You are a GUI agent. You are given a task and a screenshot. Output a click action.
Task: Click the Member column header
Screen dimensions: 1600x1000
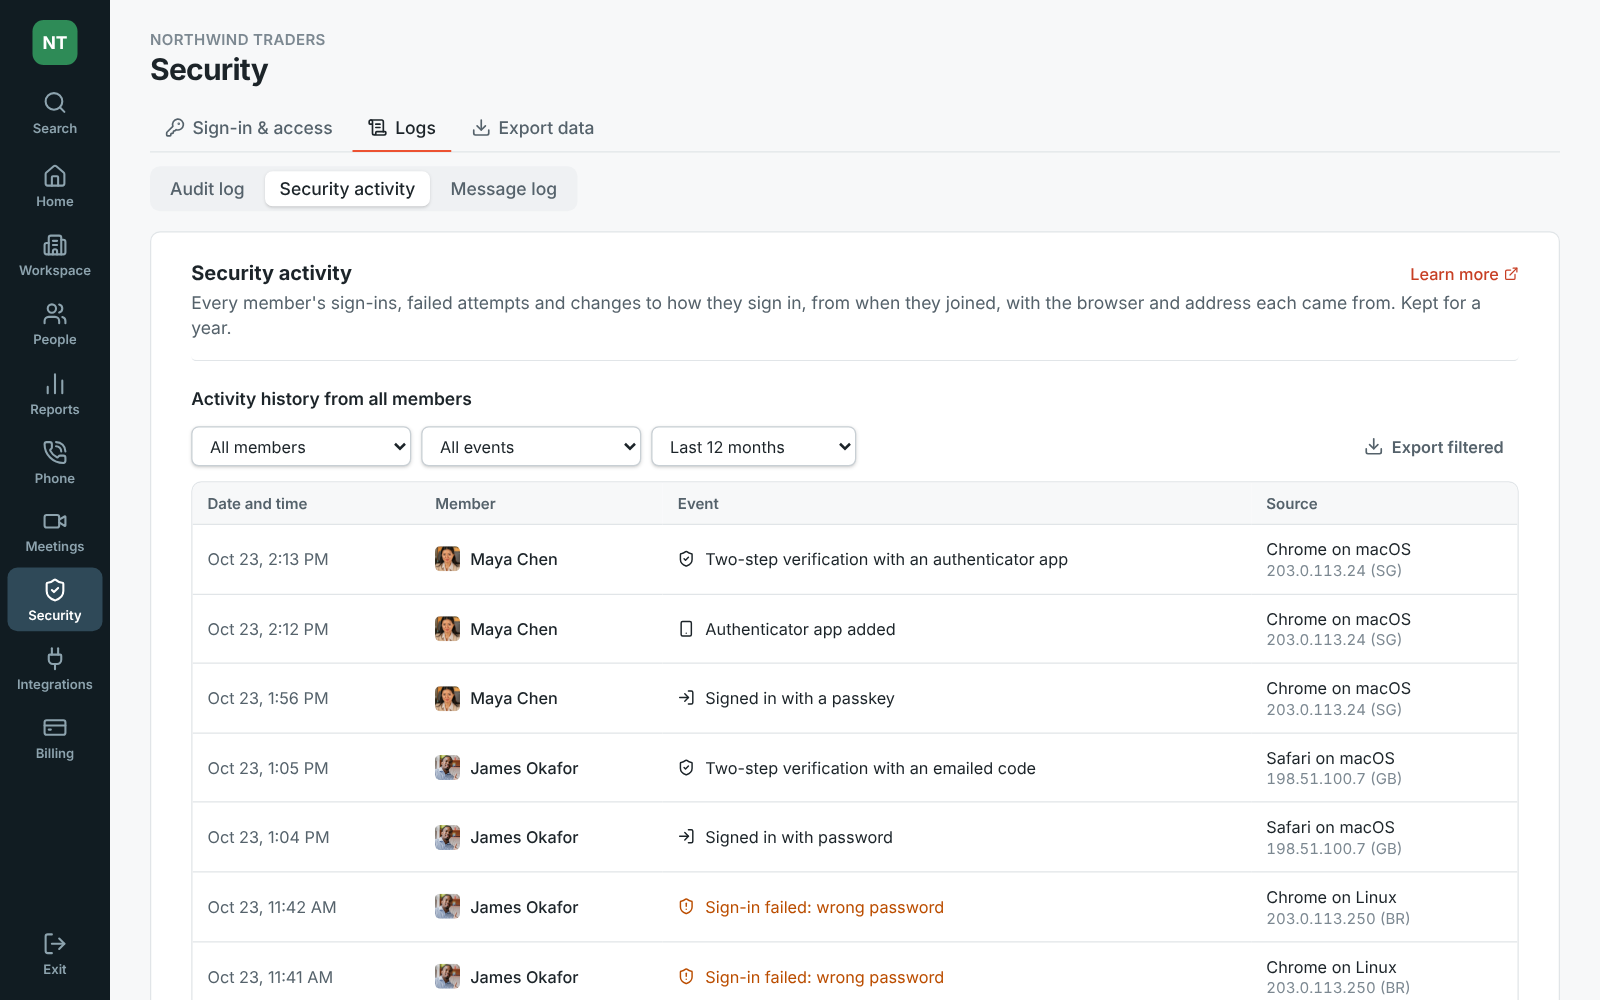point(465,504)
